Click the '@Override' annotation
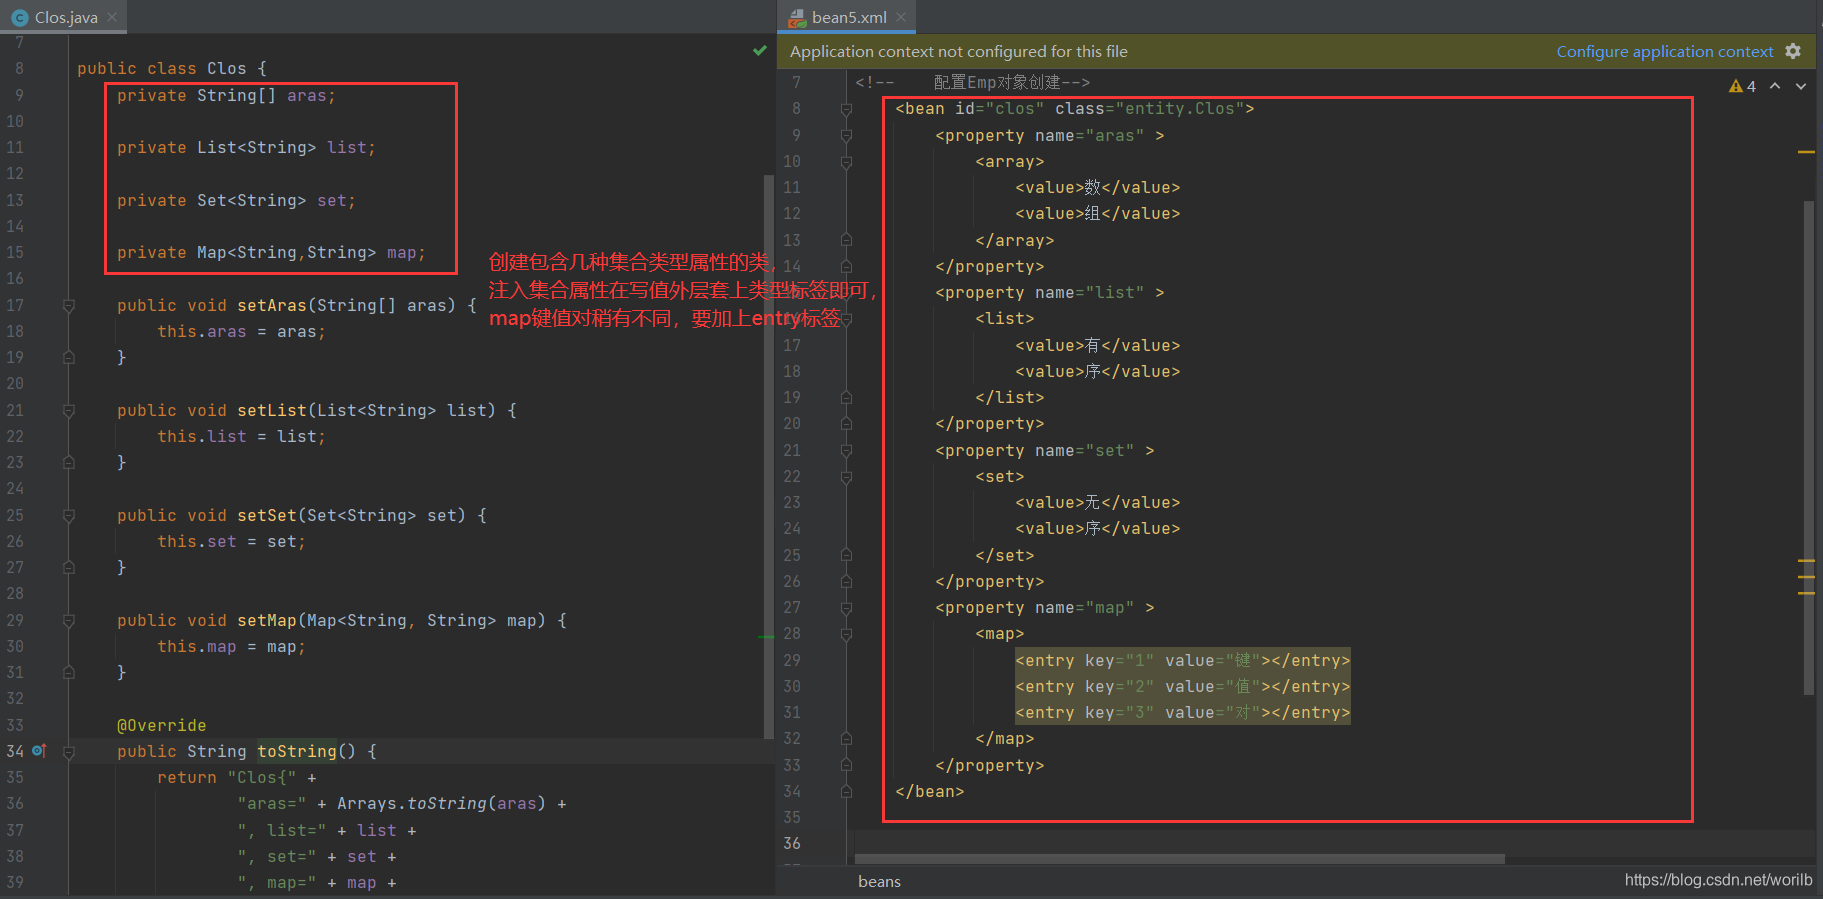 click(x=161, y=725)
